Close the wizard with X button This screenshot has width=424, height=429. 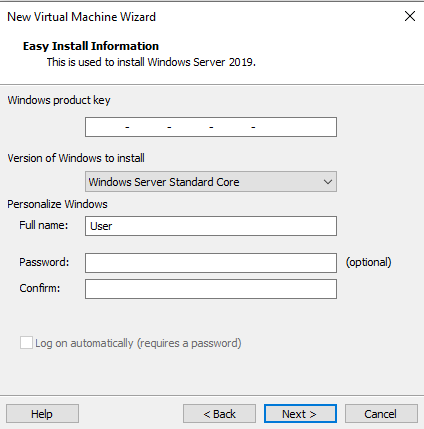click(x=410, y=16)
